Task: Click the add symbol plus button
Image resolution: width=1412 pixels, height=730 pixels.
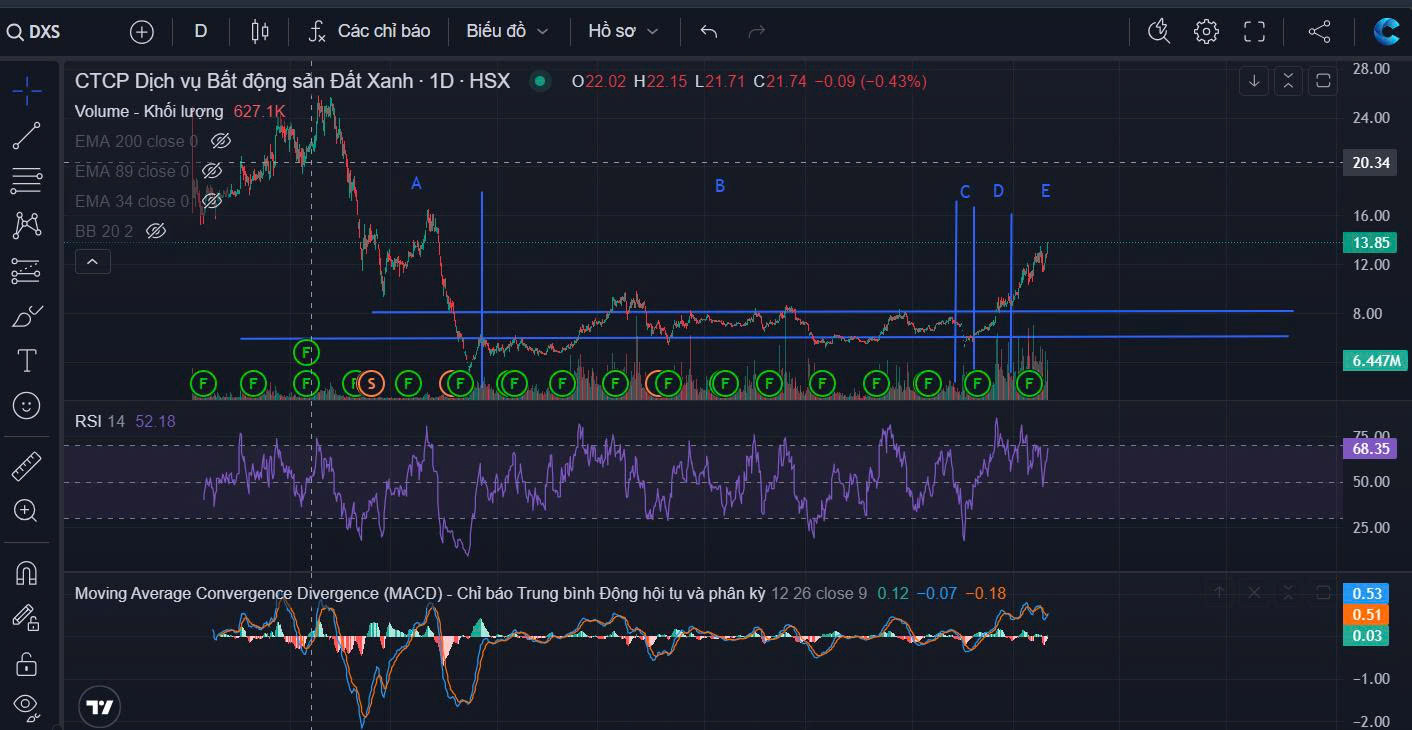Action: pyautogui.click(x=142, y=32)
